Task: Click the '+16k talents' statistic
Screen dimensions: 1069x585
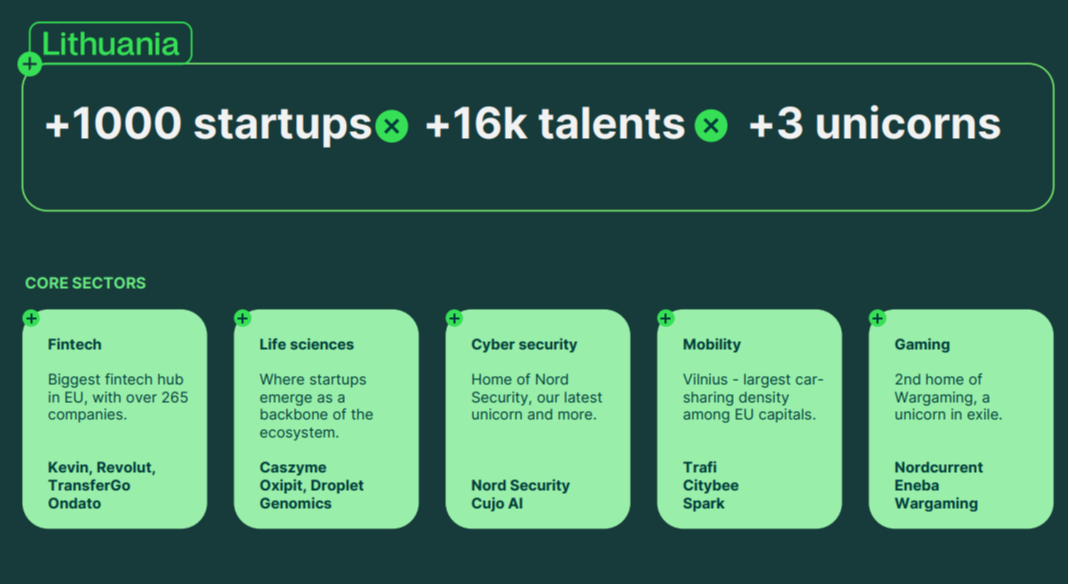Action: (555, 125)
